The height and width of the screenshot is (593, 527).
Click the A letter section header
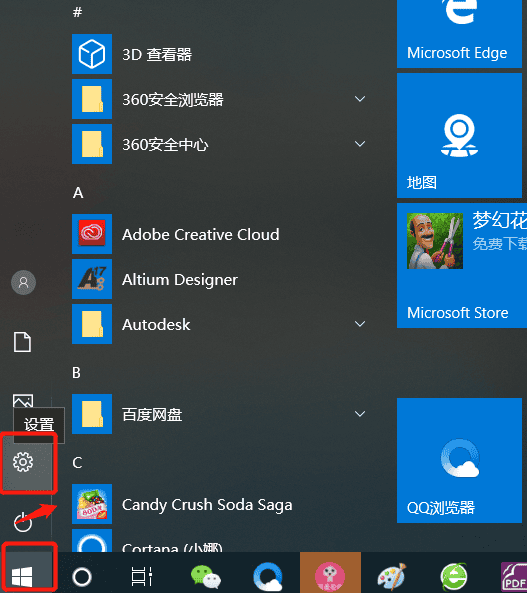(x=78, y=193)
